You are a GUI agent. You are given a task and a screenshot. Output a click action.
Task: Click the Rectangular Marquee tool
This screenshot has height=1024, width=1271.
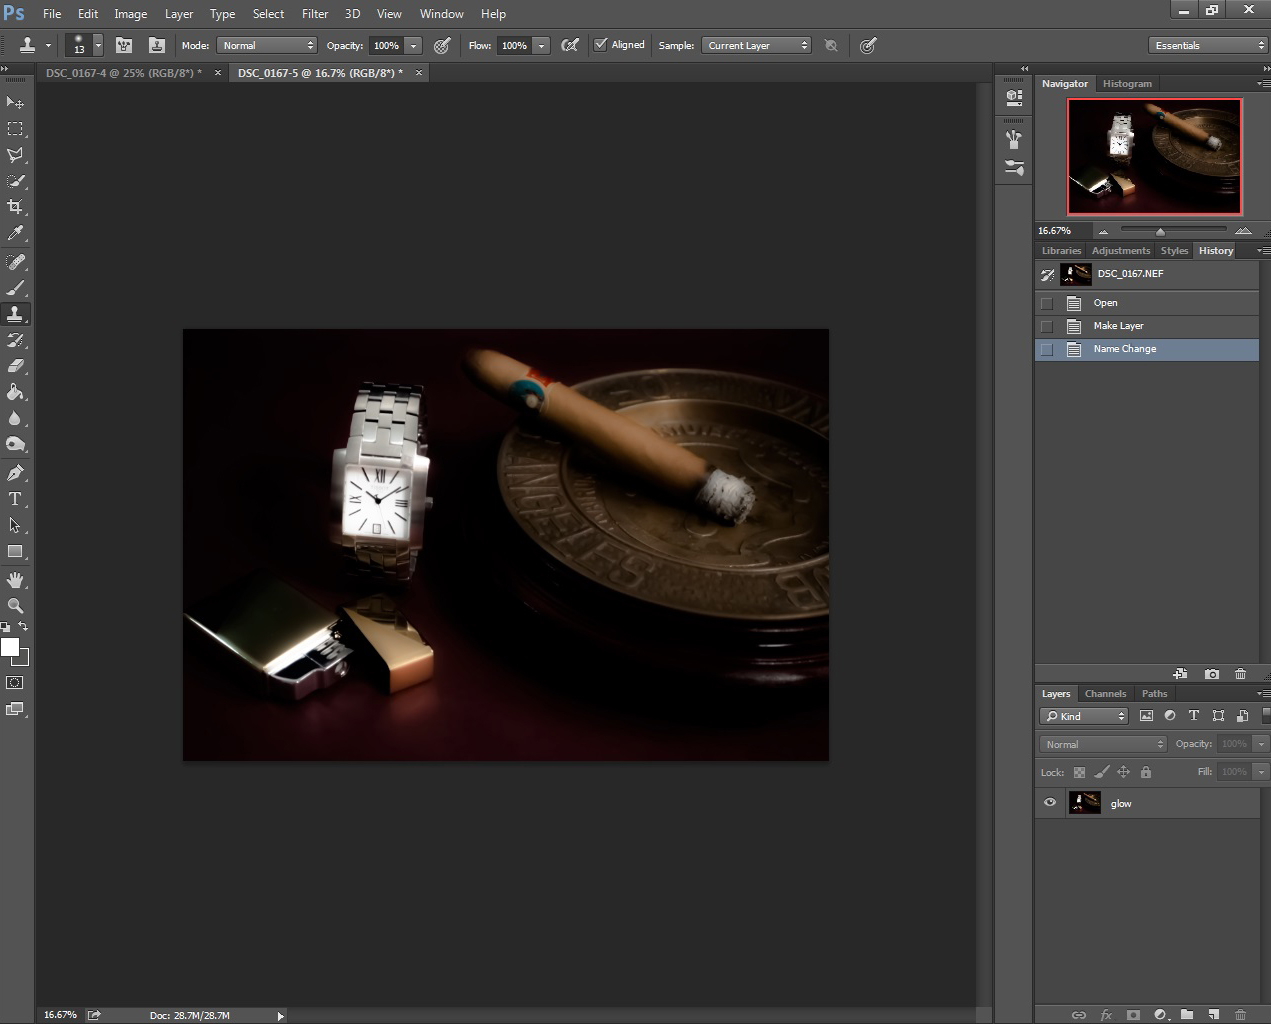[x=15, y=129]
